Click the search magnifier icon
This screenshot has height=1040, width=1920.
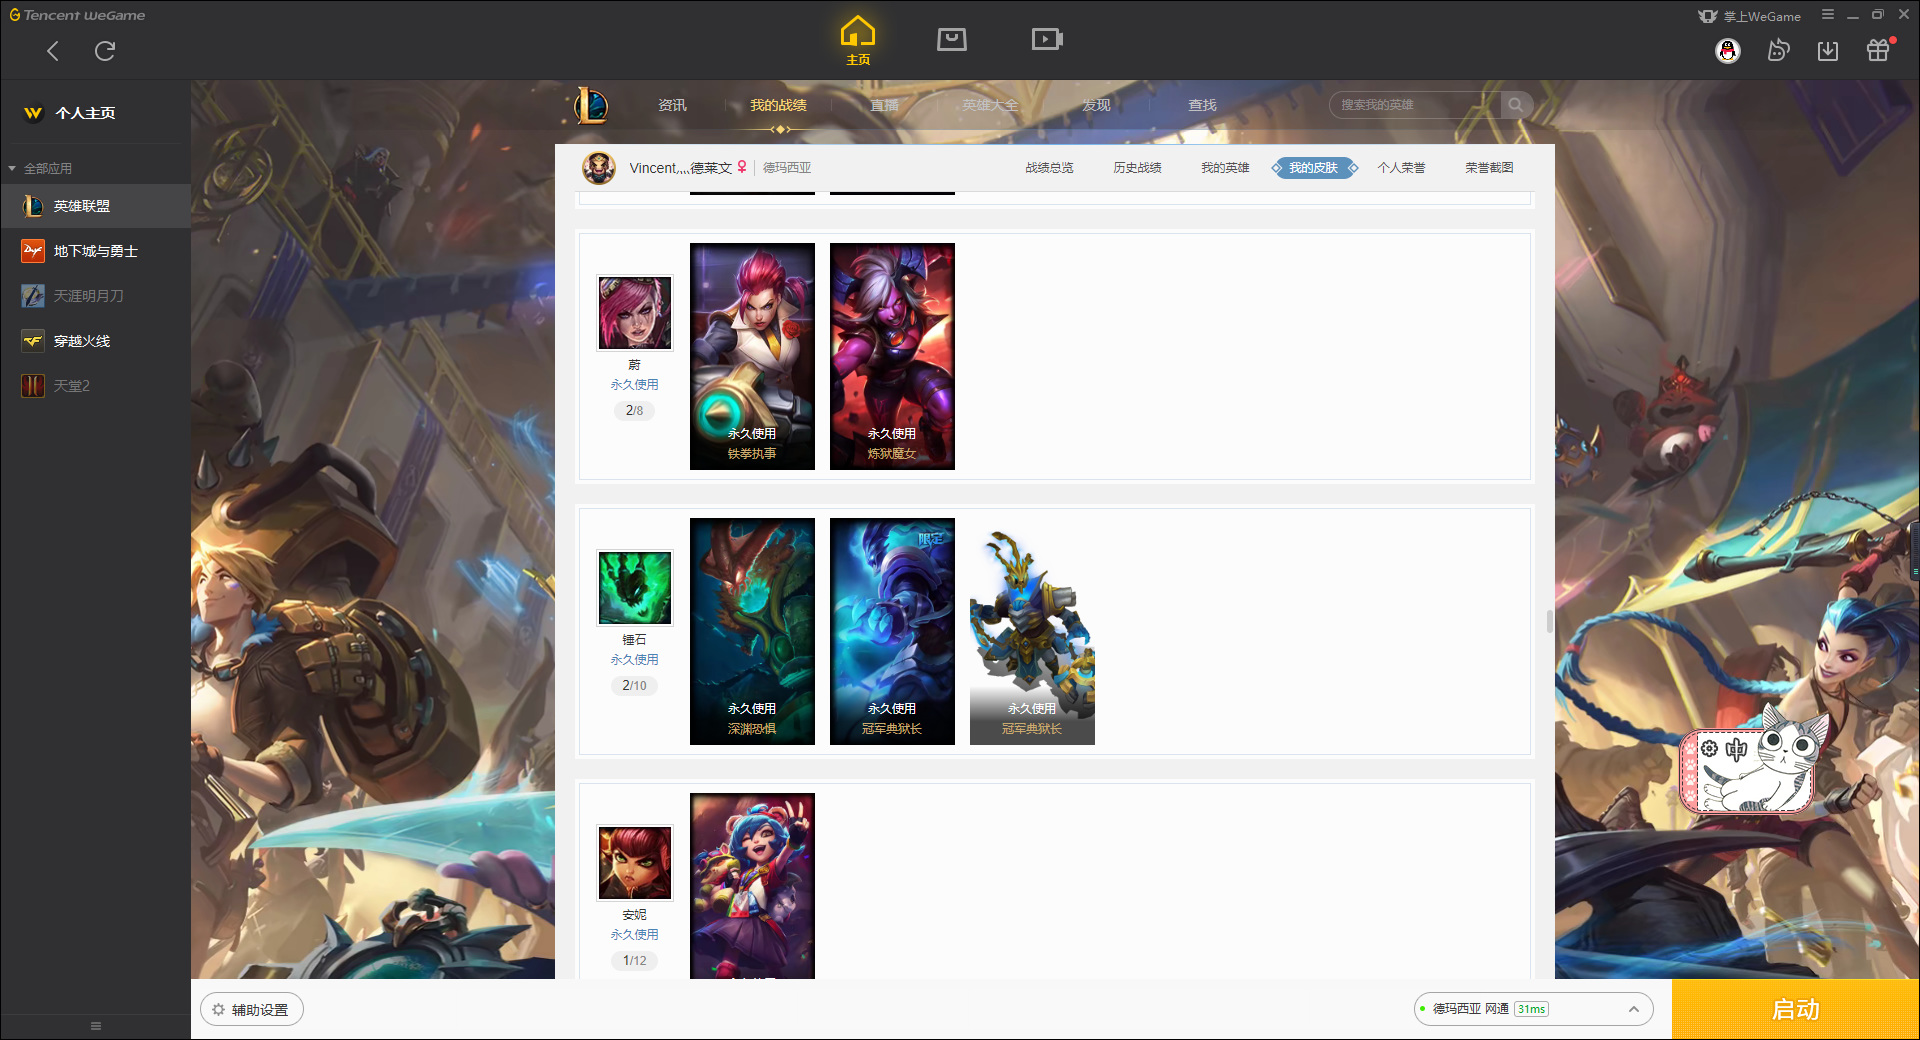(1516, 105)
